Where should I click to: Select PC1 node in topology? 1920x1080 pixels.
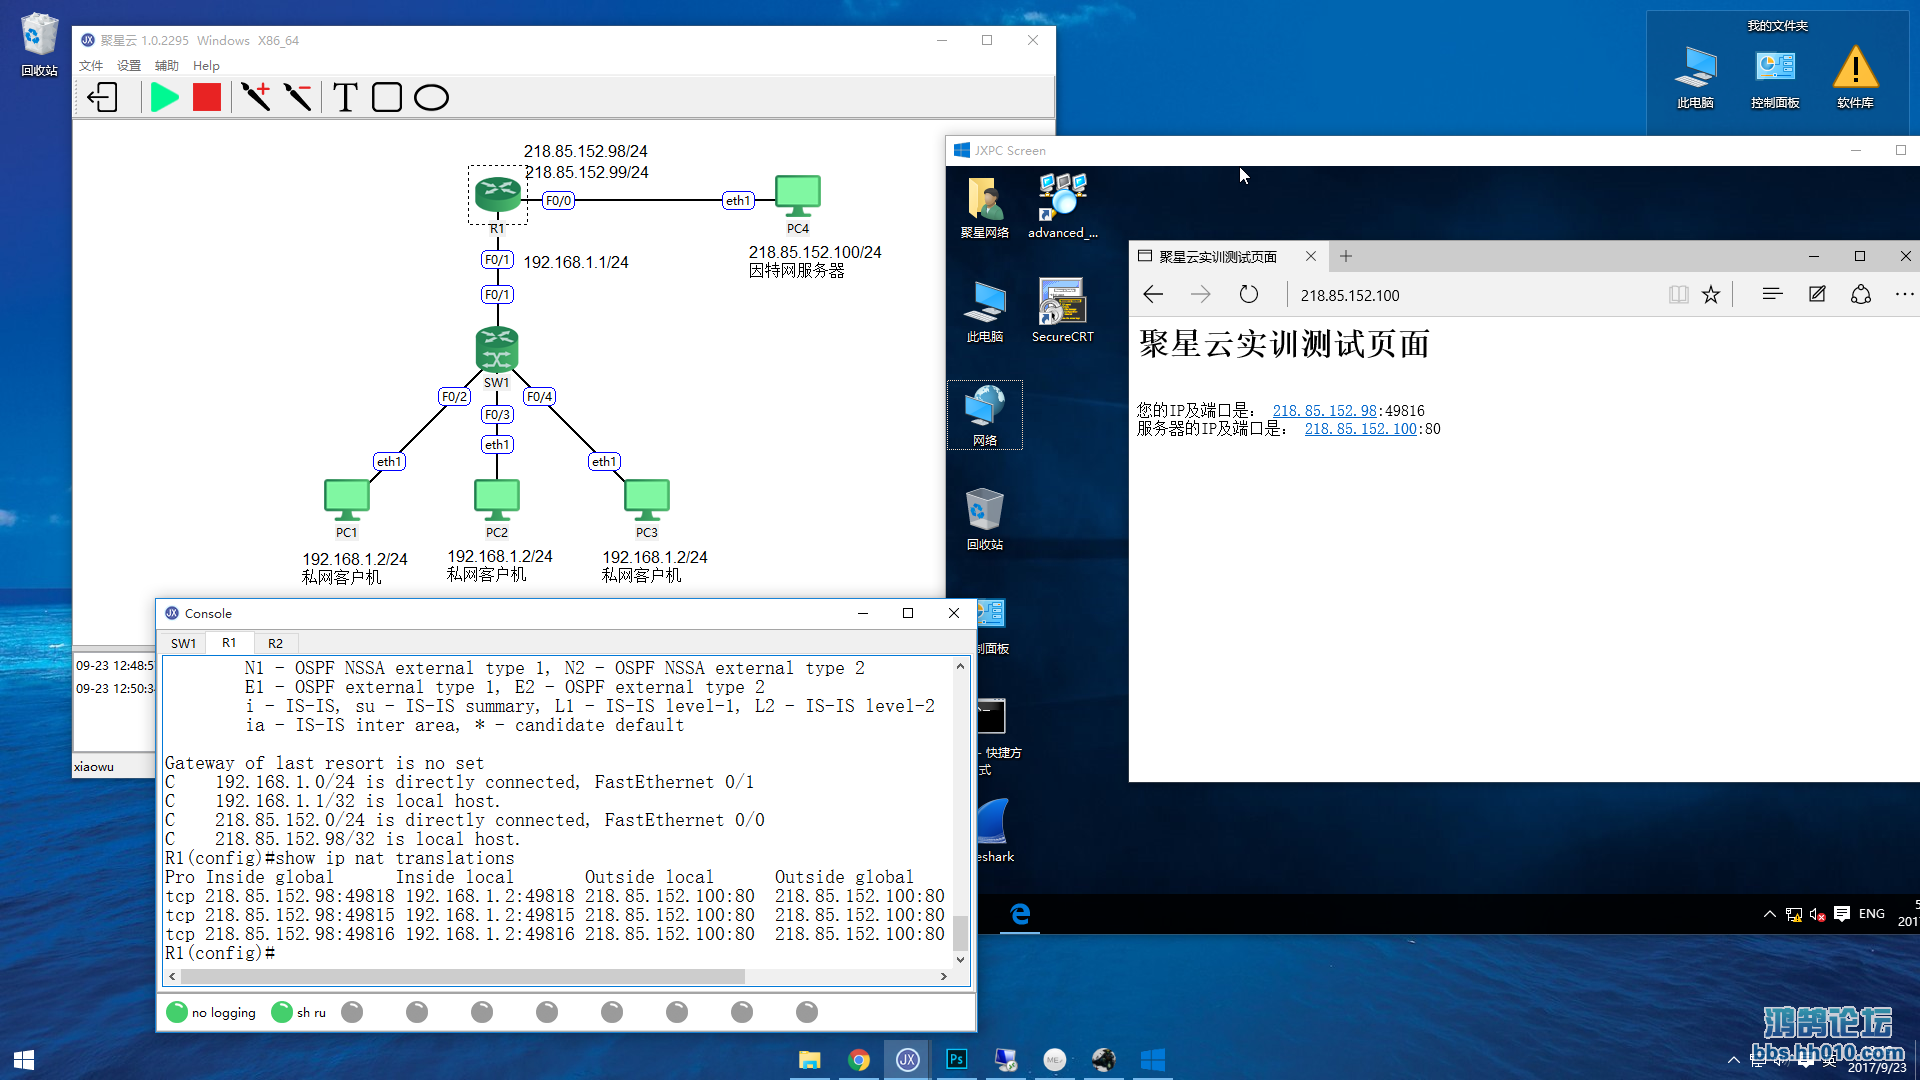point(347,500)
